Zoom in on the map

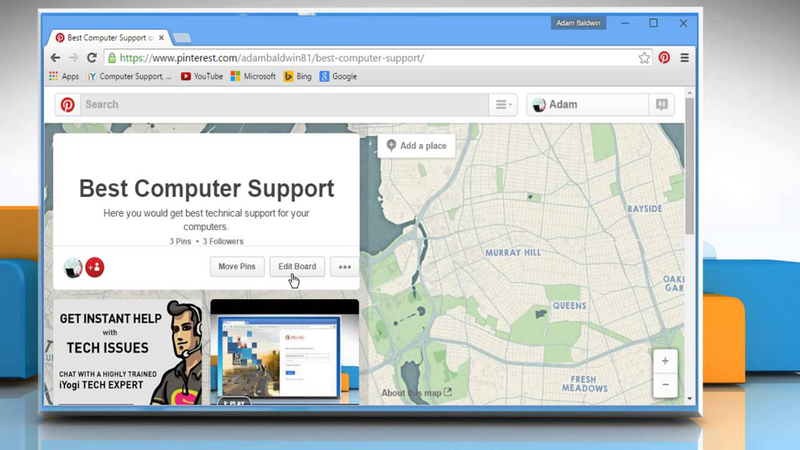665,360
